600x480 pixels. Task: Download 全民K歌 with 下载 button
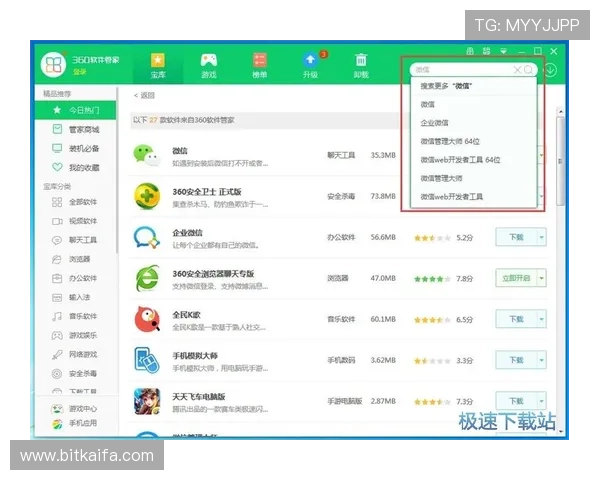[516, 319]
